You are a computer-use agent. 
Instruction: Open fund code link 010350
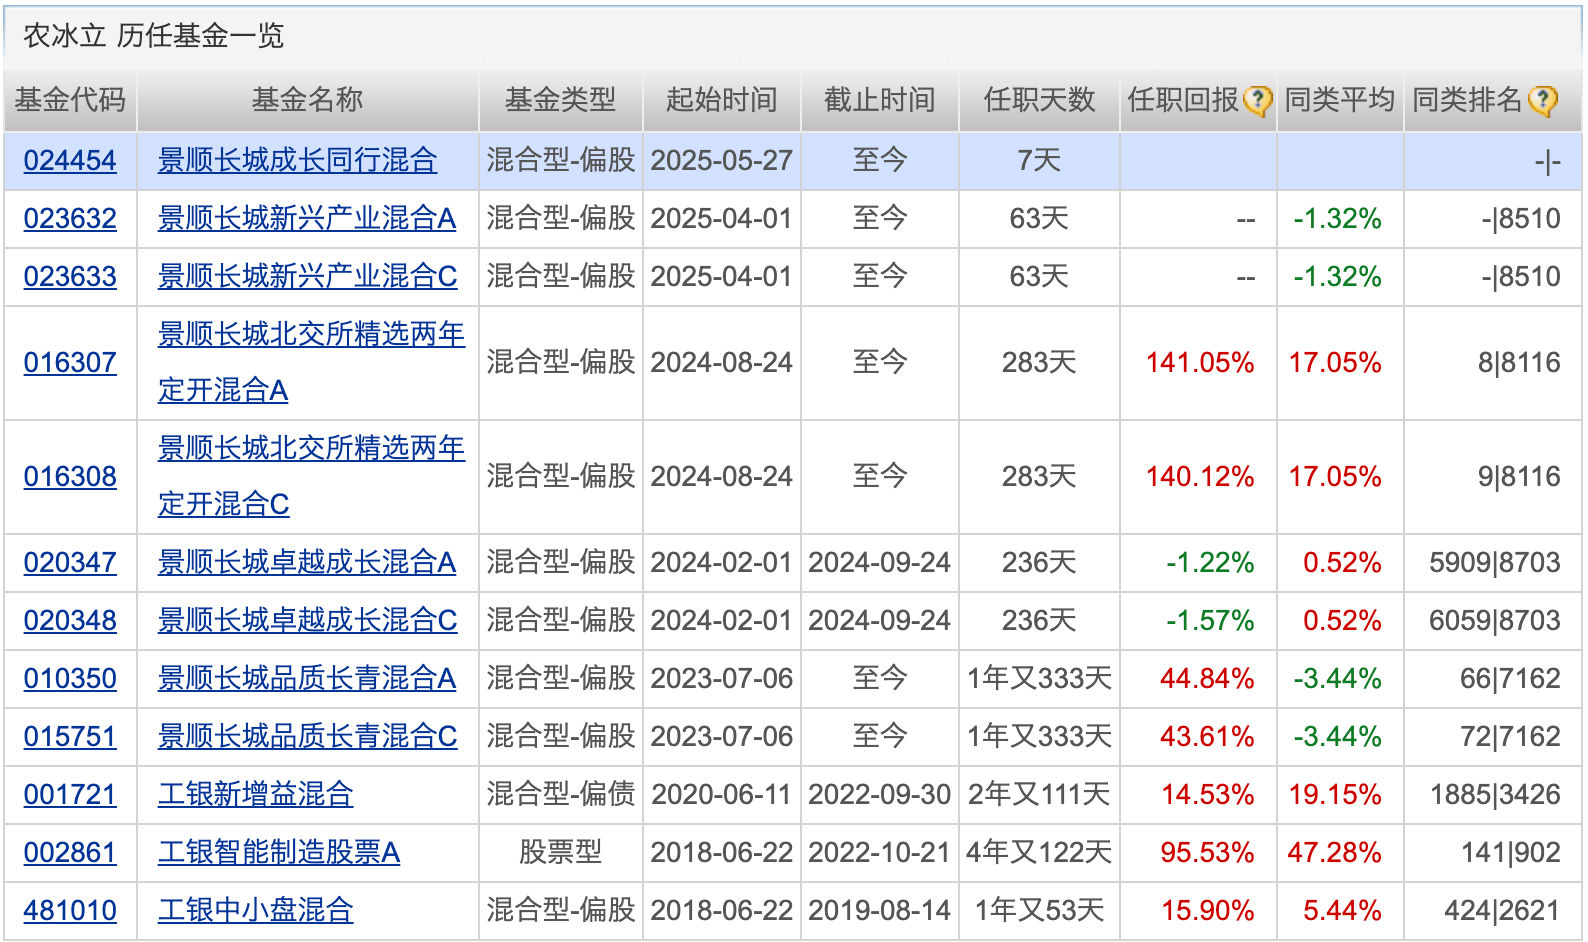(70, 679)
